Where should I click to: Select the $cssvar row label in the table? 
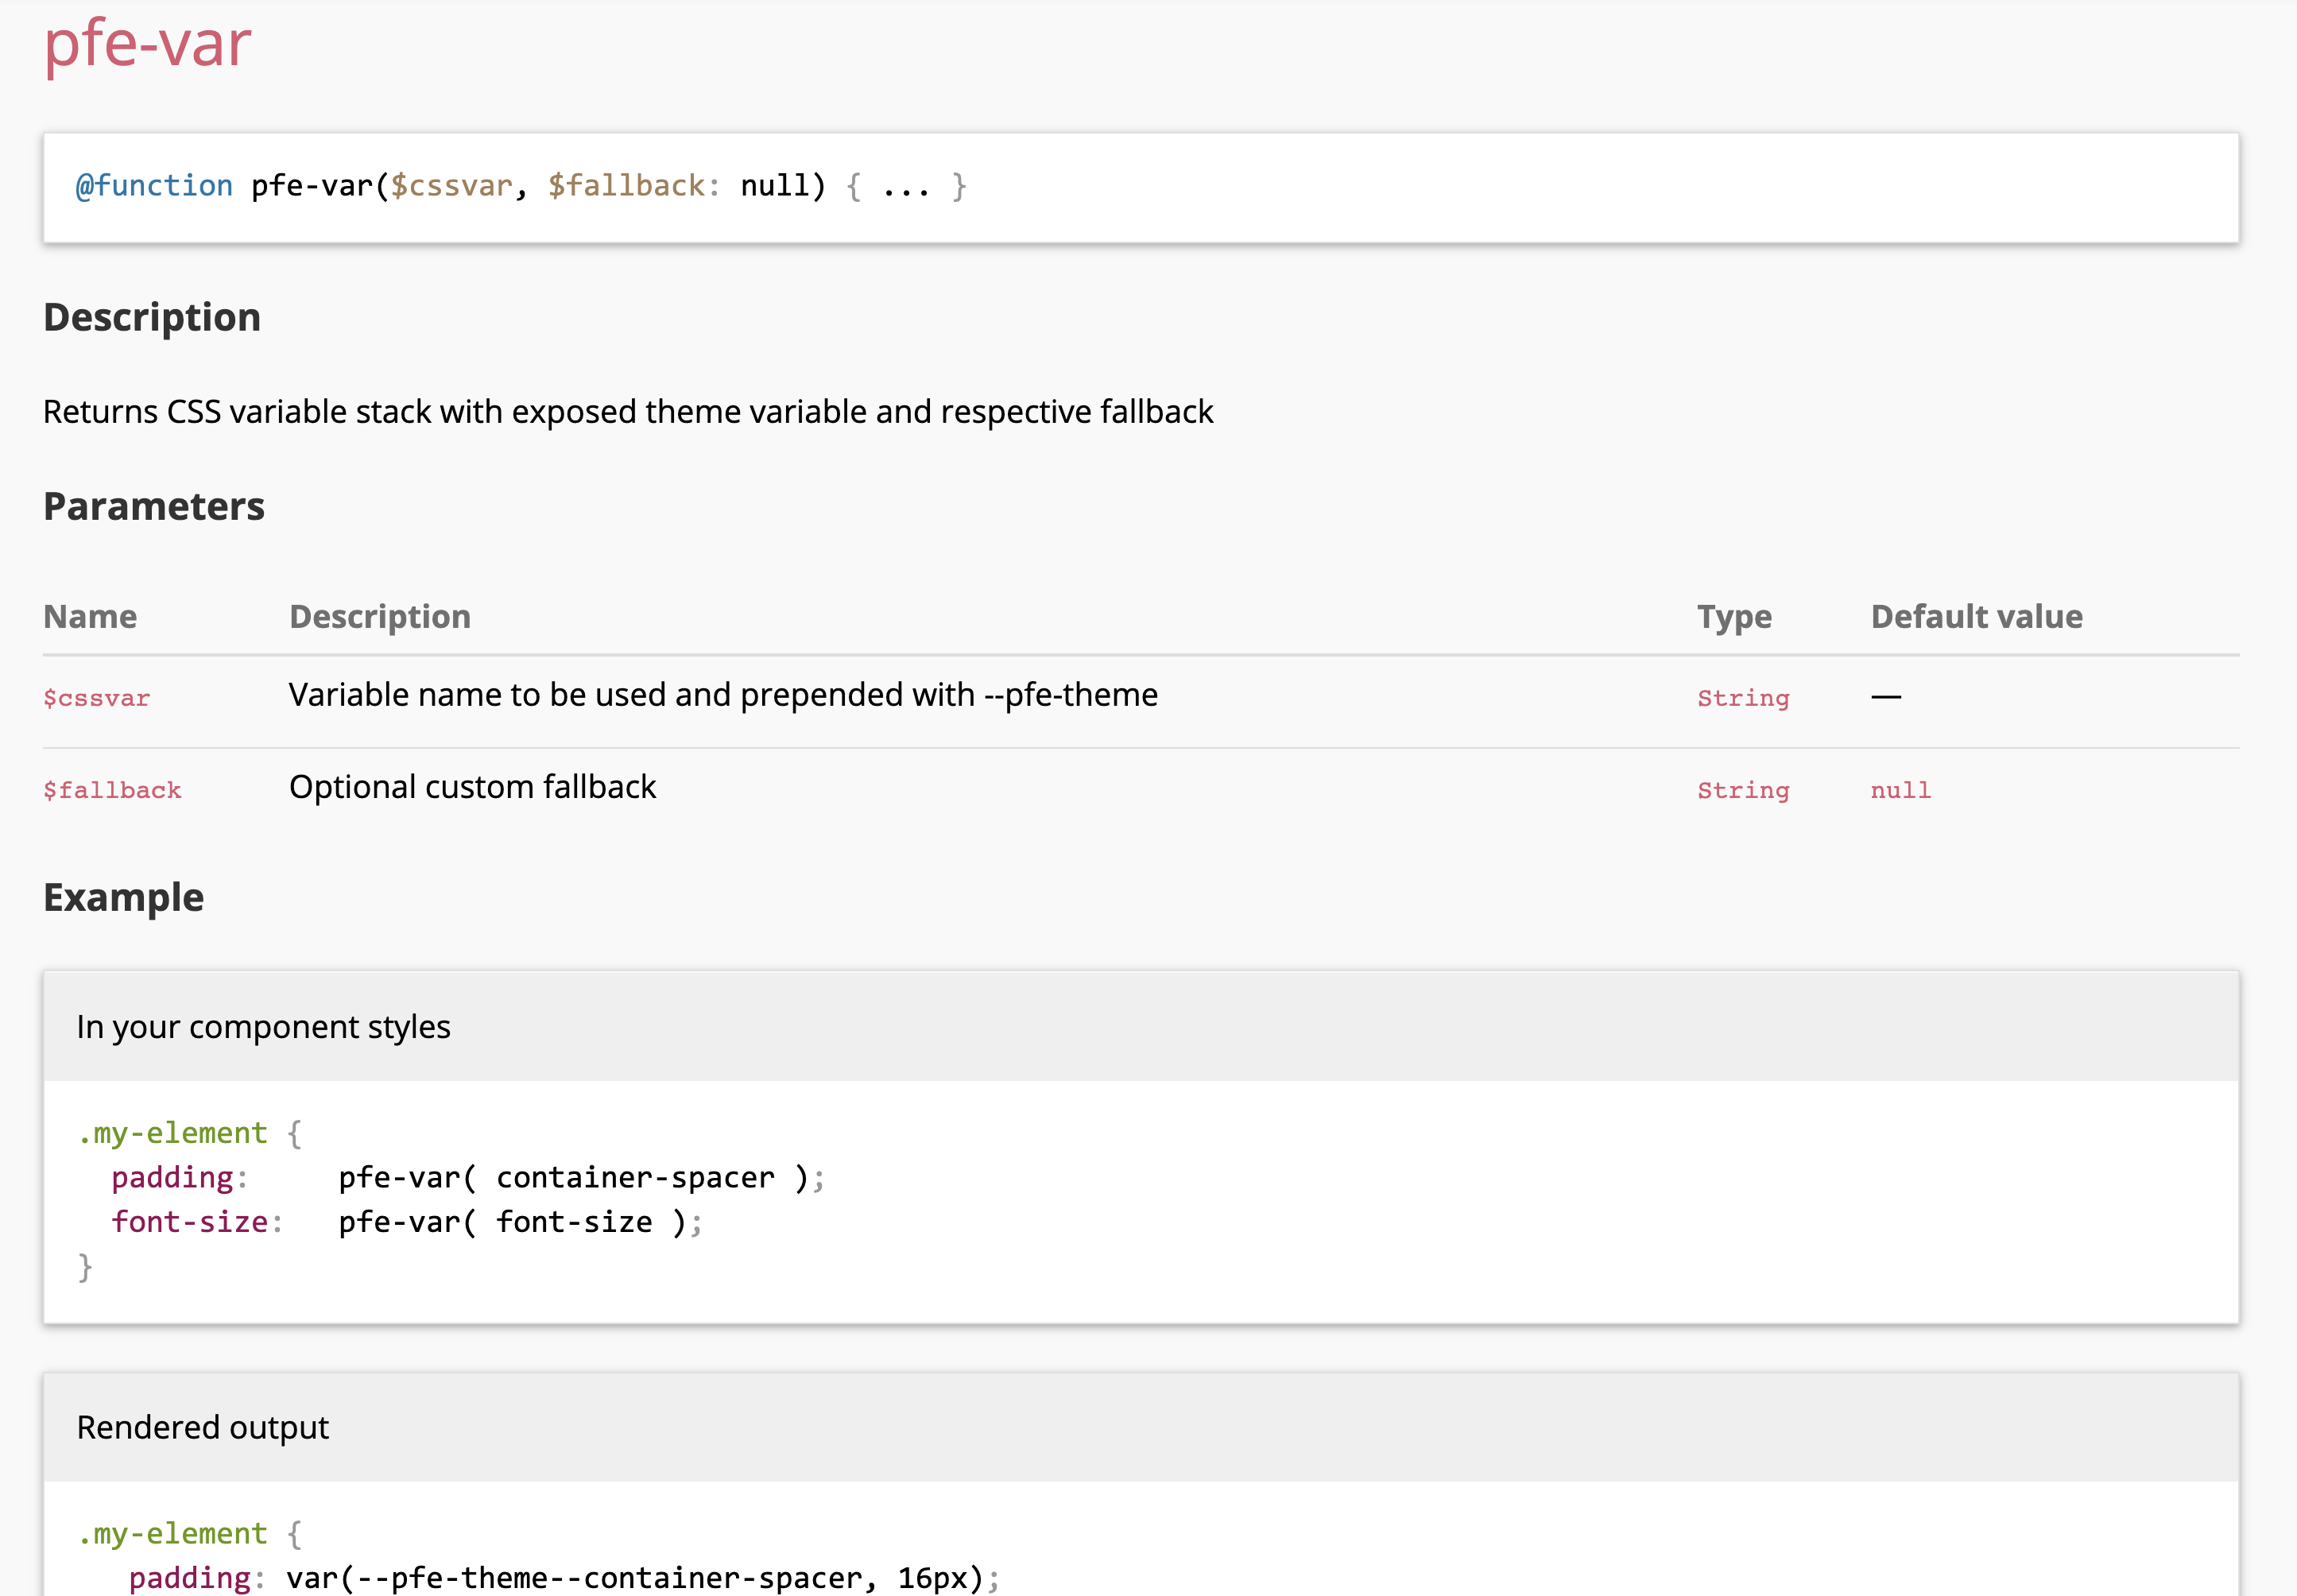96,697
